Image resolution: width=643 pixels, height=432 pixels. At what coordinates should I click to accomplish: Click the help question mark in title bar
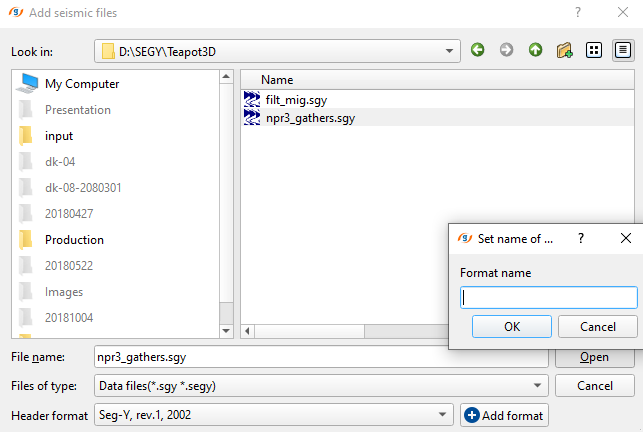coord(578,11)
